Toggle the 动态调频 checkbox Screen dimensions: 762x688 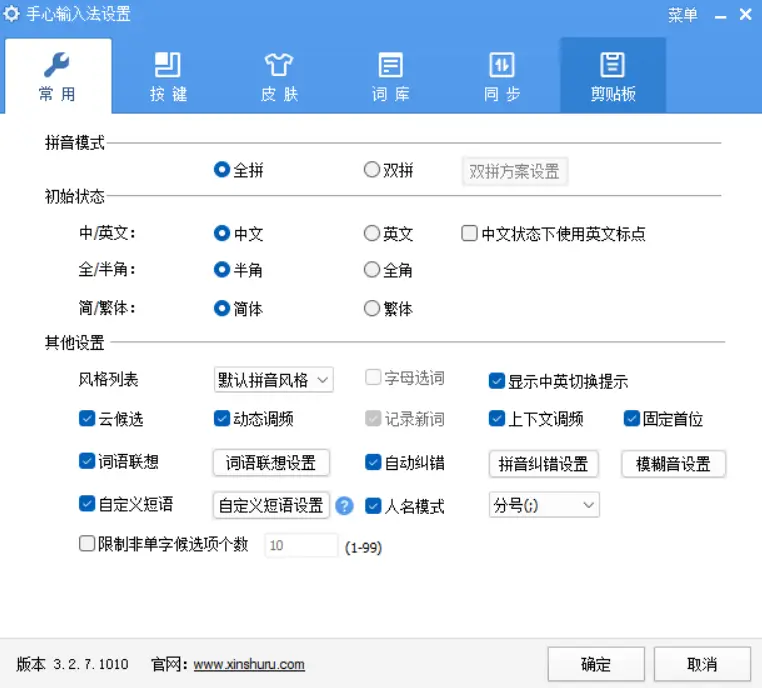pyautogui.click(x=254, y=418)
